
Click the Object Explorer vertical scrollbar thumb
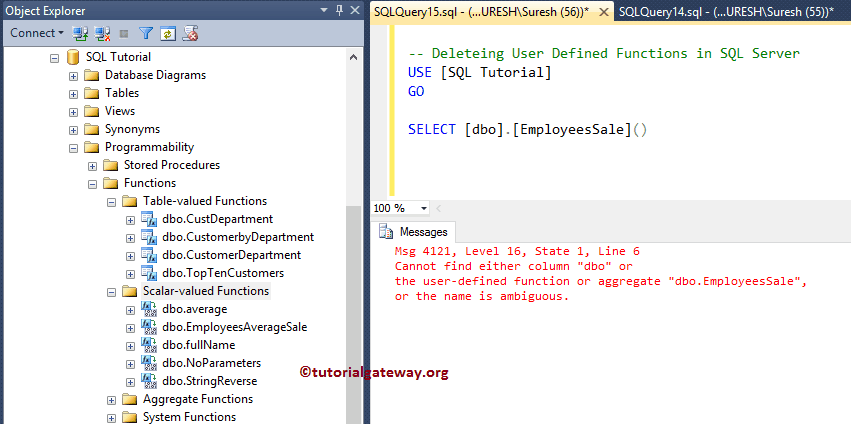pos(353,315)
